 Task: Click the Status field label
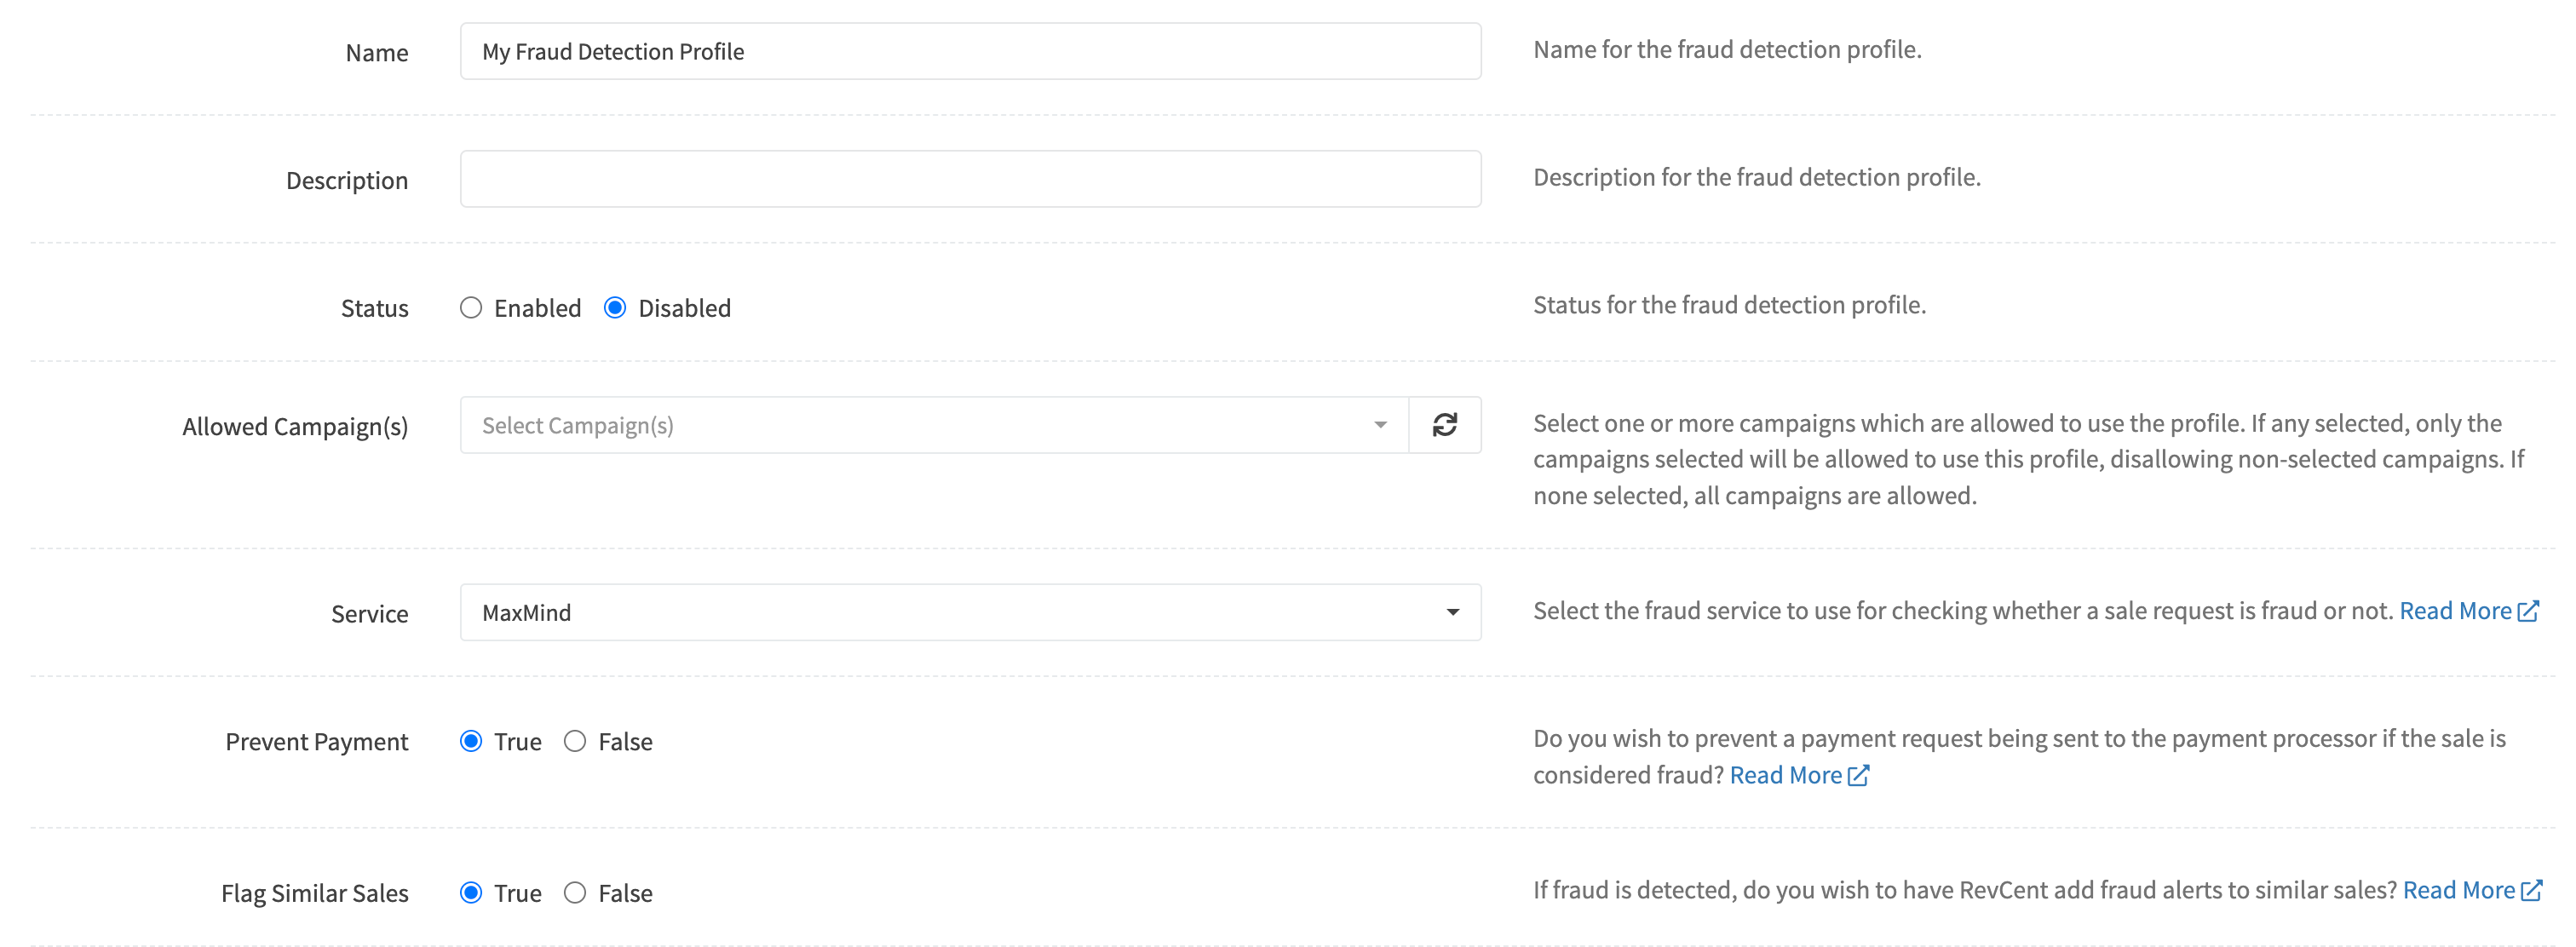point(375,308)
